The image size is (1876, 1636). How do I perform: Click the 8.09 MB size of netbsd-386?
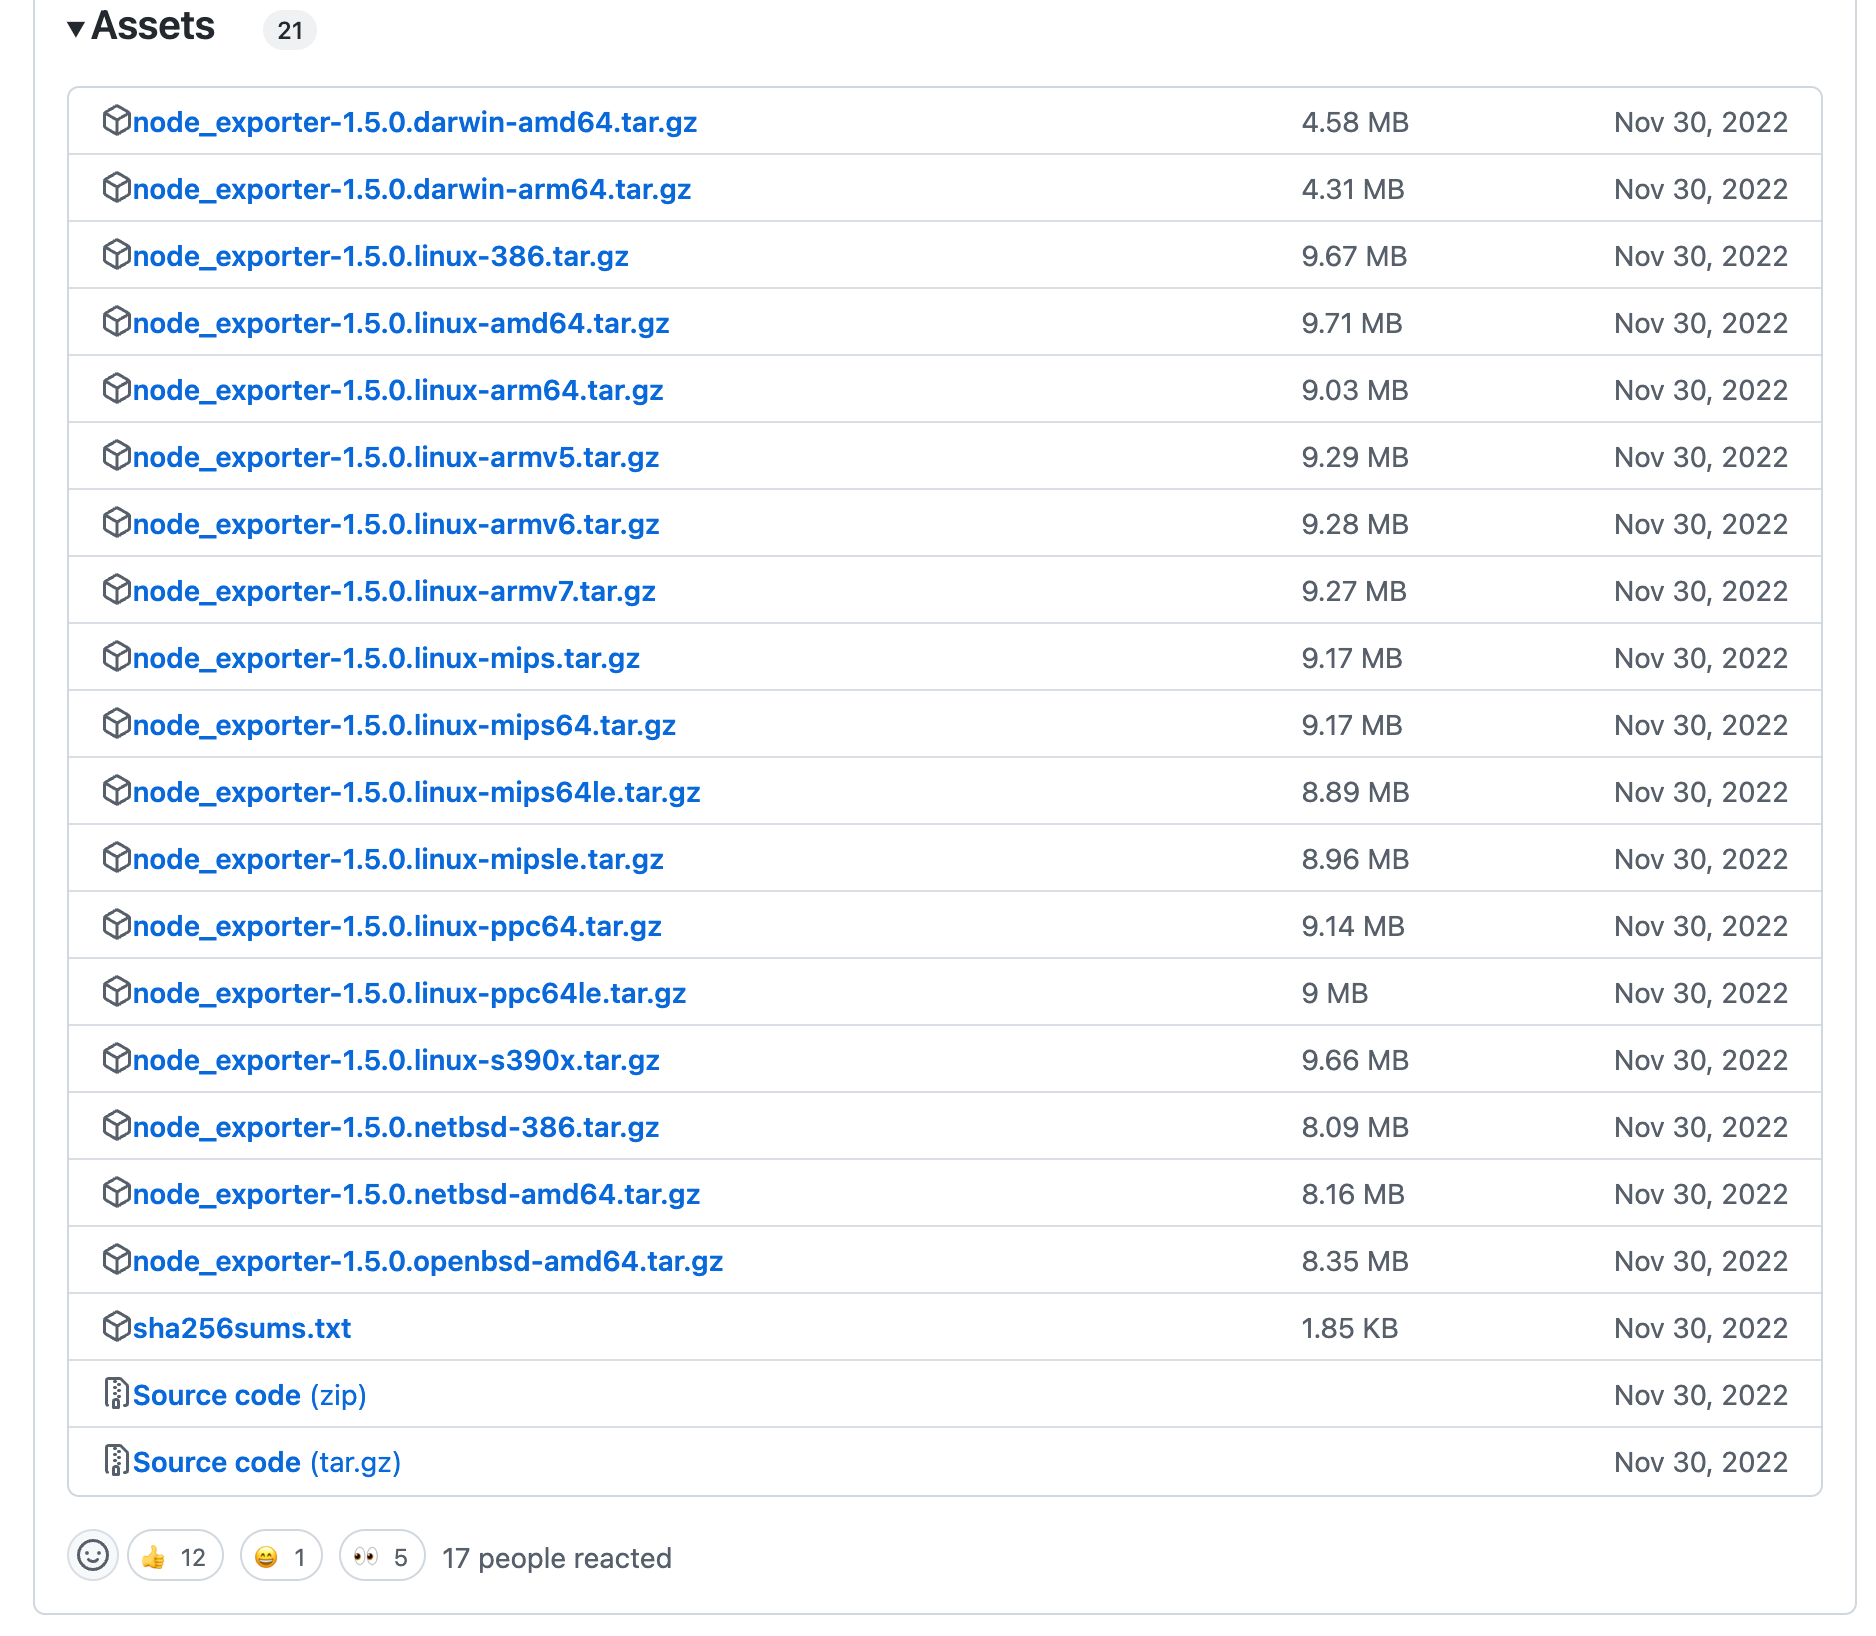click(1355, 1127)
